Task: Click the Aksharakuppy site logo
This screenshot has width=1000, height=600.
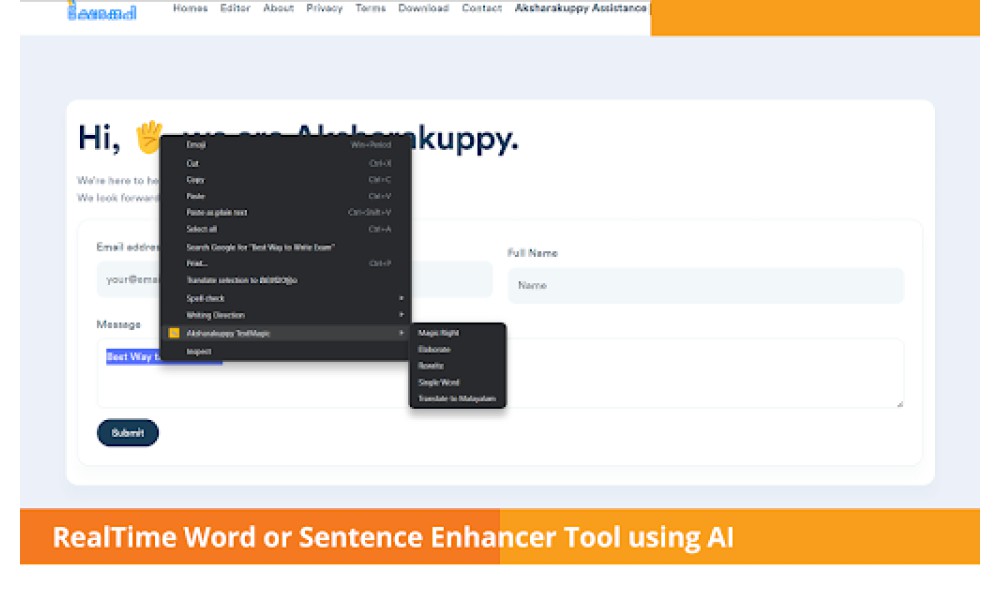Action: (102, 11)
